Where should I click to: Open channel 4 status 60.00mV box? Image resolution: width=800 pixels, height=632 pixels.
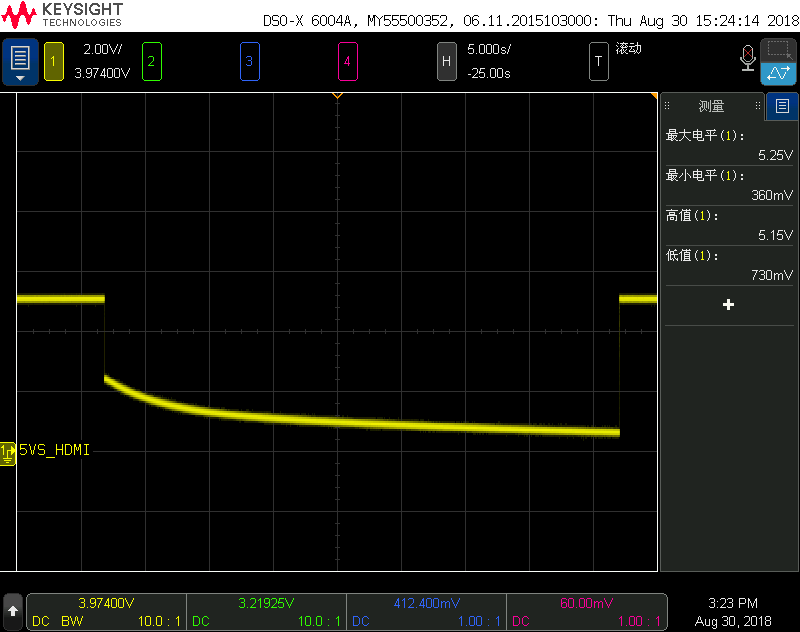pyautogui.click(x=587, y=612)
